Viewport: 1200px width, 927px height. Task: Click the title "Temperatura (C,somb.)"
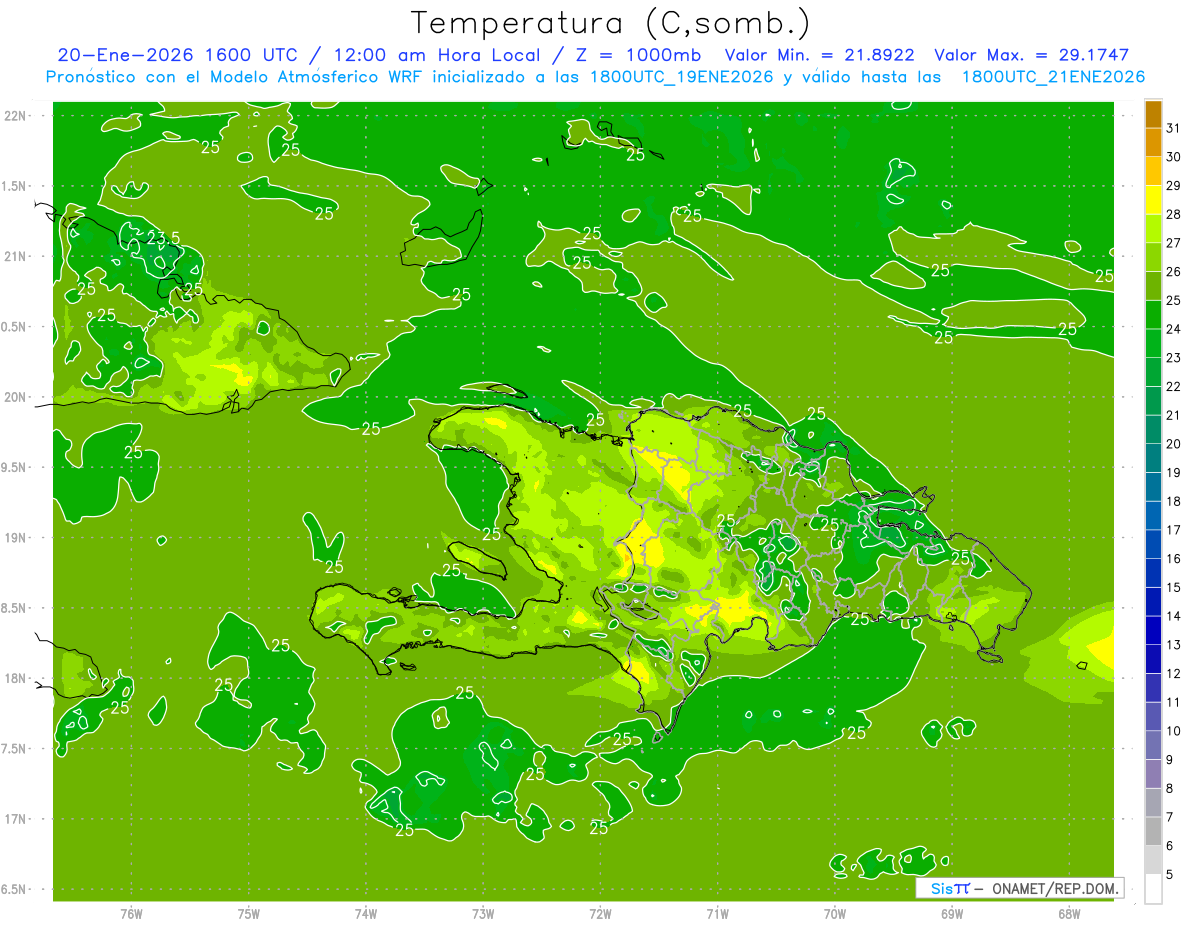tap(611, 23)
